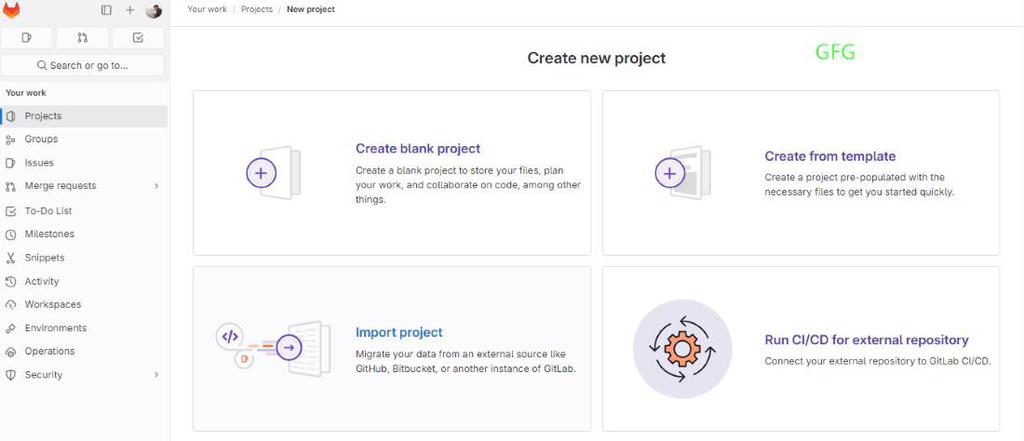The width and height of the screenshot is (1024, 441).
Task: Choose Create blank project
Action: 418,149
